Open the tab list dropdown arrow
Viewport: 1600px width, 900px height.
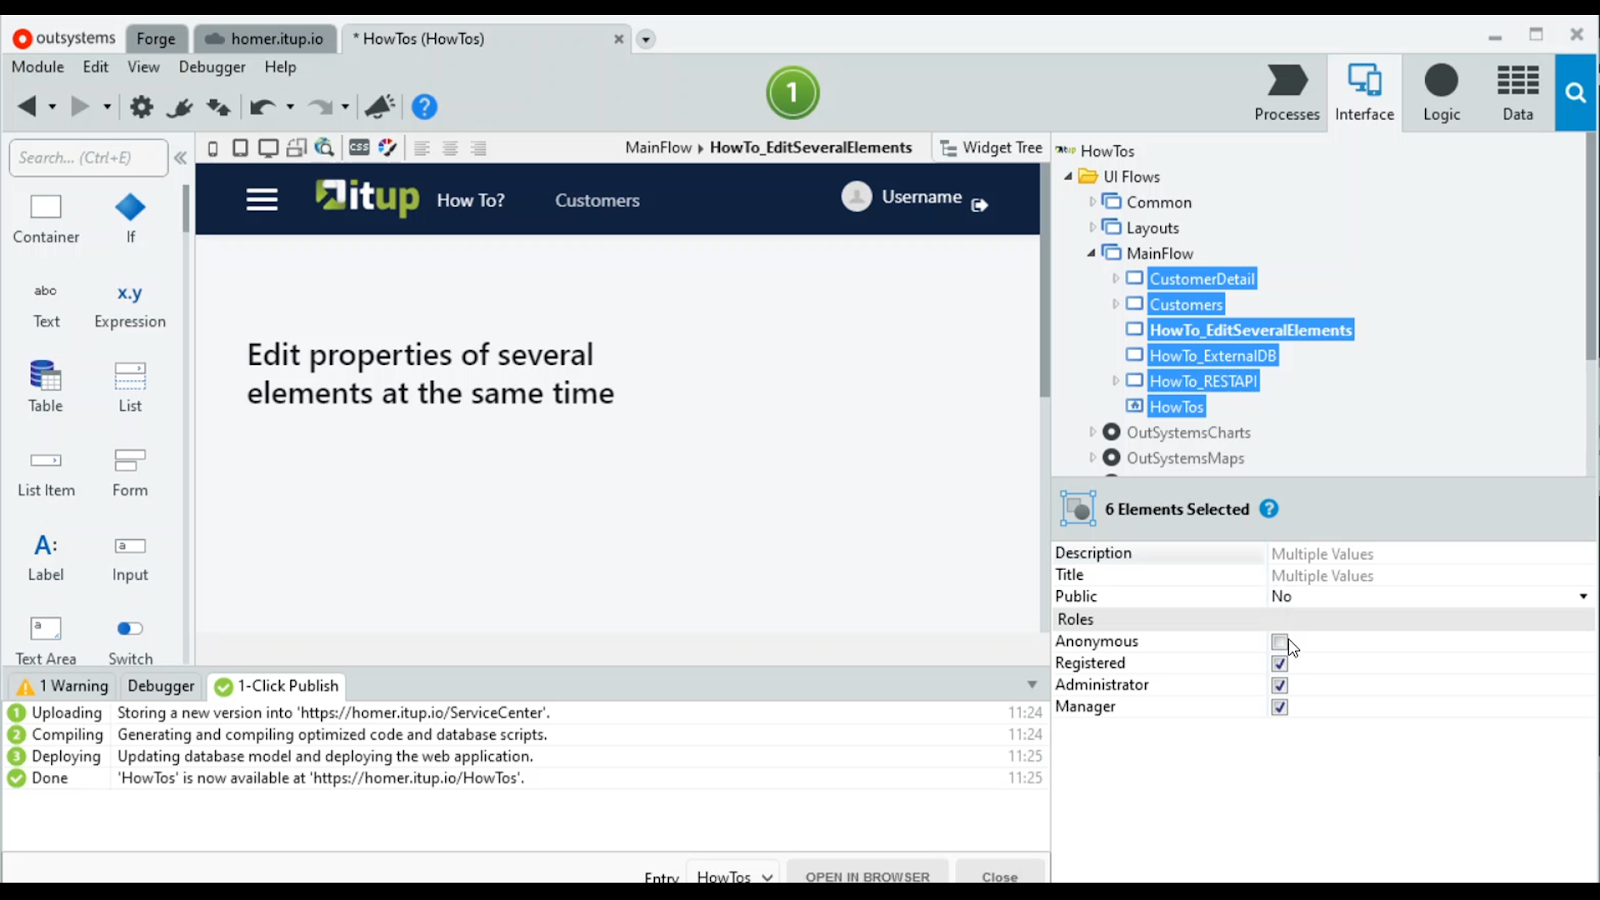click(646, 40)
